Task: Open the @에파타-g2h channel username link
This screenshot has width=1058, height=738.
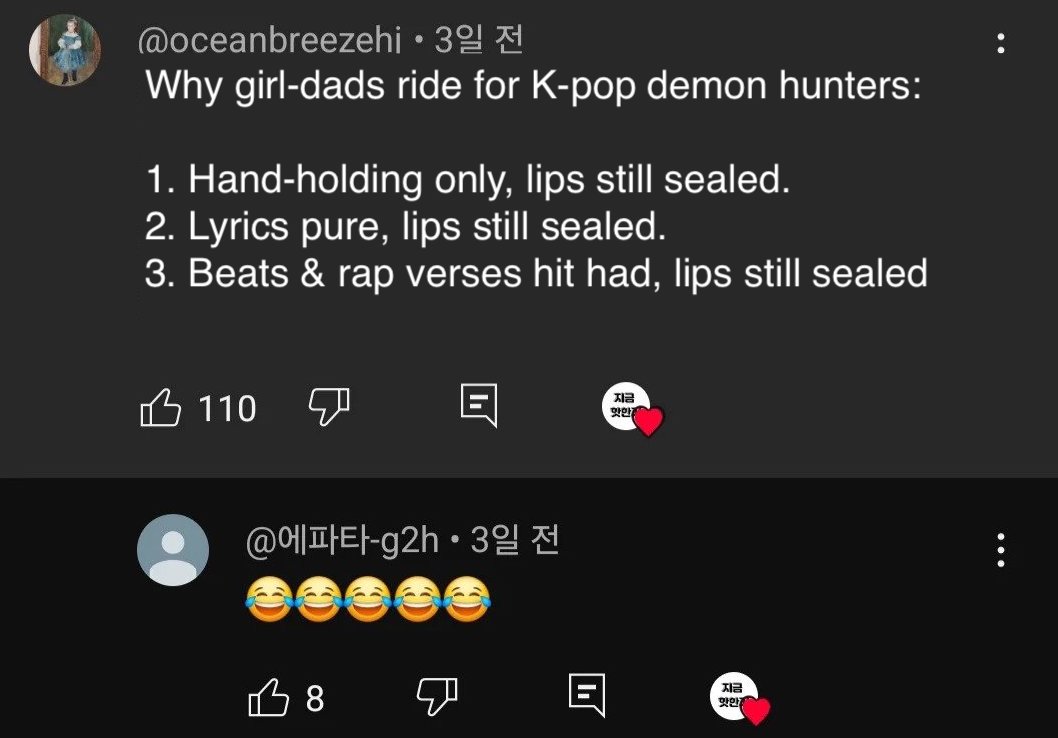Action: [x=342, y=541]
